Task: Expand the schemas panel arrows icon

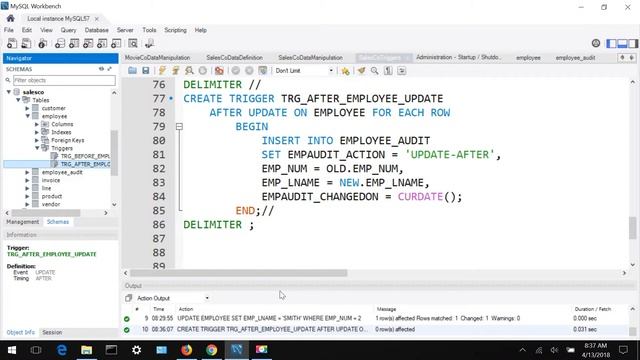Action: (109, 69)
